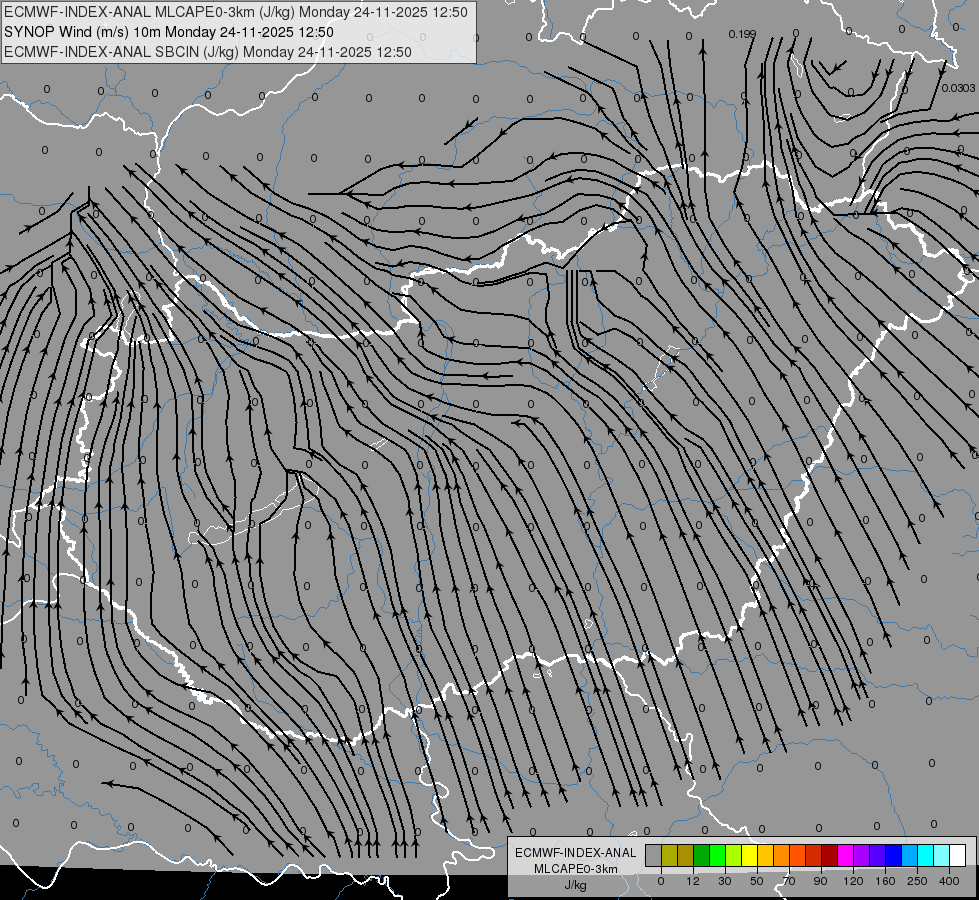Click the legend tick label 90

pos(820,881)
